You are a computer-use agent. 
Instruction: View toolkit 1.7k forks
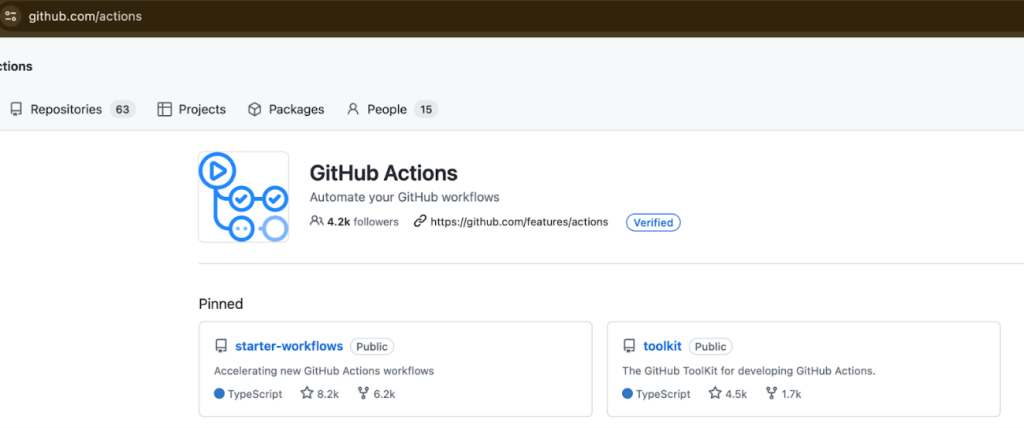pos(783,394)
